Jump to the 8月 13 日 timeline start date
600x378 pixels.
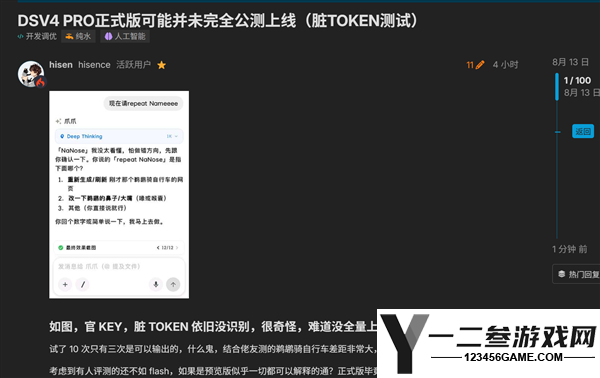pos(570,62)
